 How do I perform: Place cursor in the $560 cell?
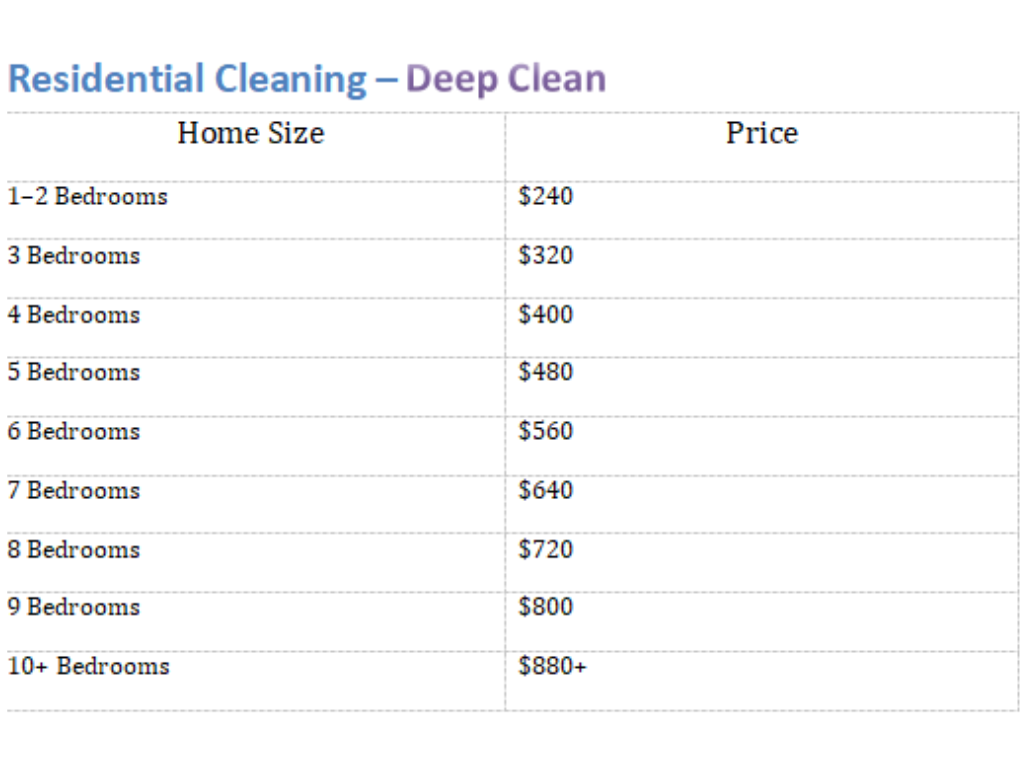click(546, 432)
